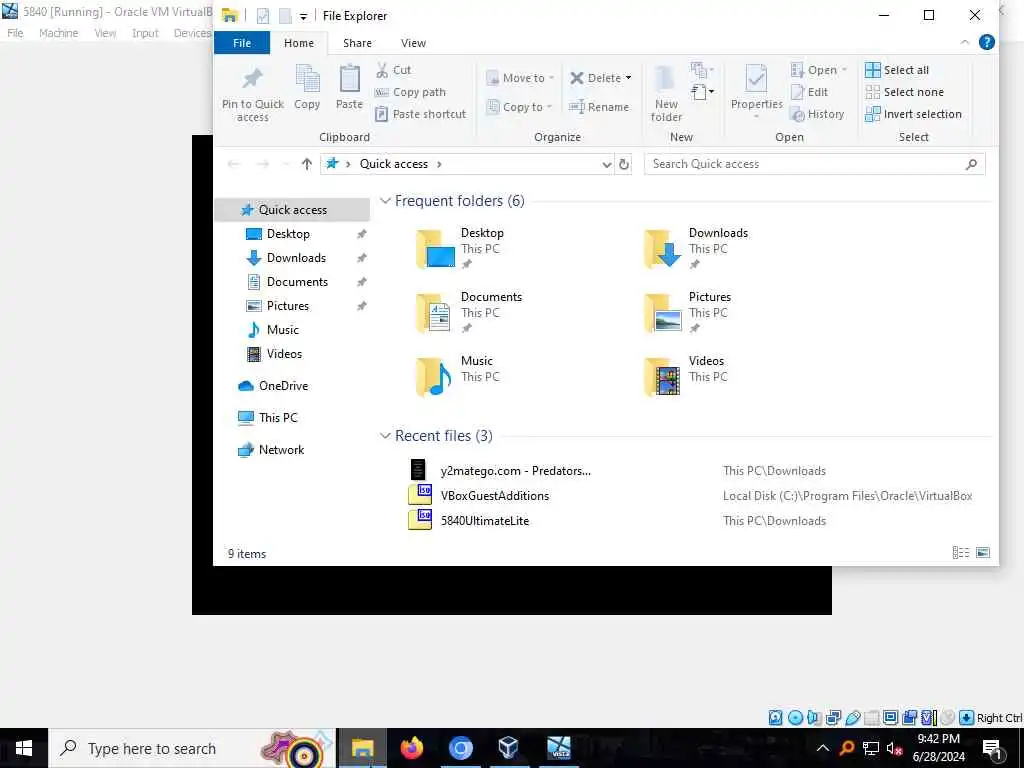Open Documents frequent folder

[470, 313]
